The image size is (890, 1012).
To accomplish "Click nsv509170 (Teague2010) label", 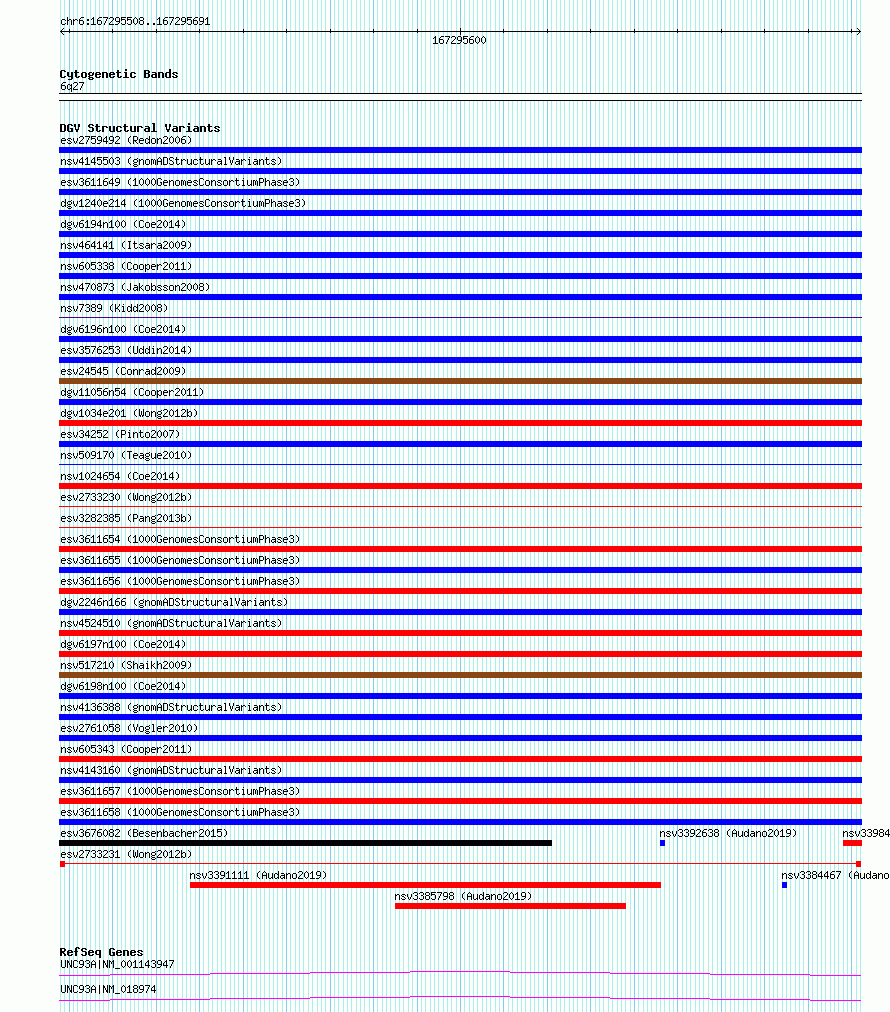I will coord(126,455).
